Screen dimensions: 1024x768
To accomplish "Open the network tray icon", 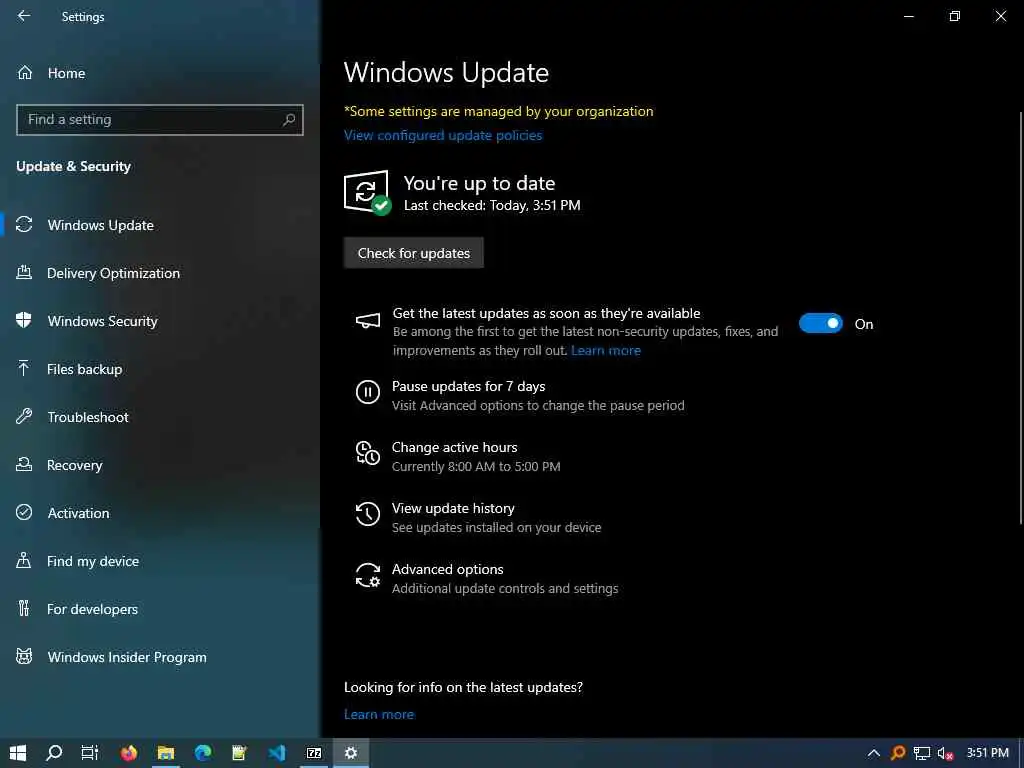I will pyautogui.click(x=921, y=753).
